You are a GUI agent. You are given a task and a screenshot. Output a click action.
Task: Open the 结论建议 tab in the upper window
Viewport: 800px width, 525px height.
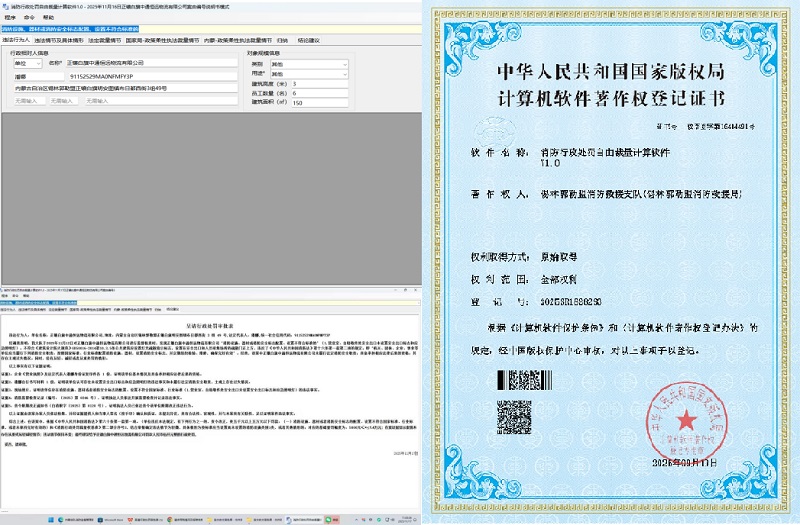click(x=308, y=40)
